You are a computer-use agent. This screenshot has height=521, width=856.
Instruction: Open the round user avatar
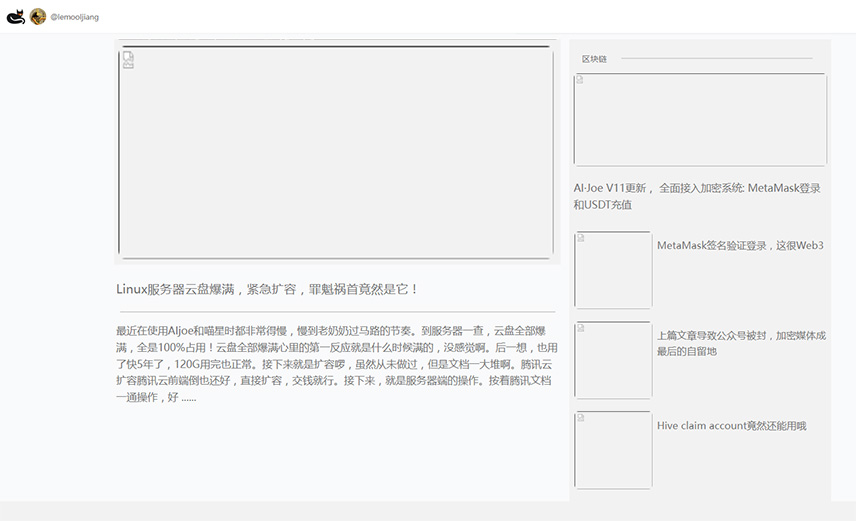(38, 17)
